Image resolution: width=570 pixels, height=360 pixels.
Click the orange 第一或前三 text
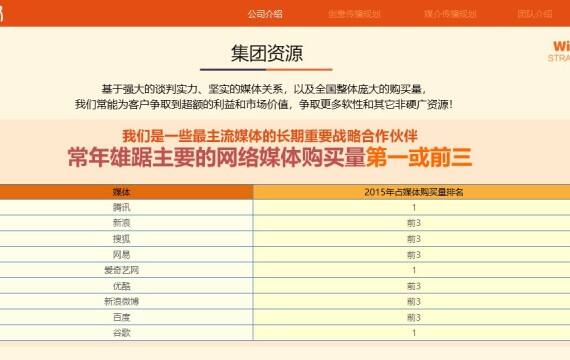tap(419, 157)
